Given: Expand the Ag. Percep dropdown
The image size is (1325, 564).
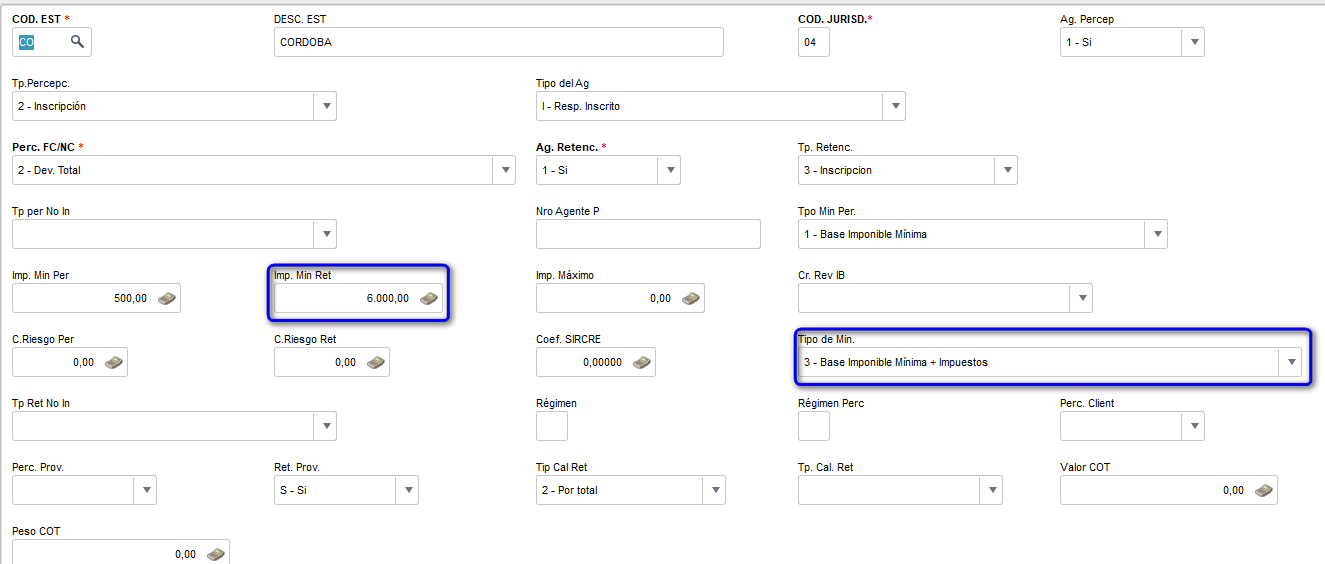Looking at the screenshot, I should pos(1193,42).
